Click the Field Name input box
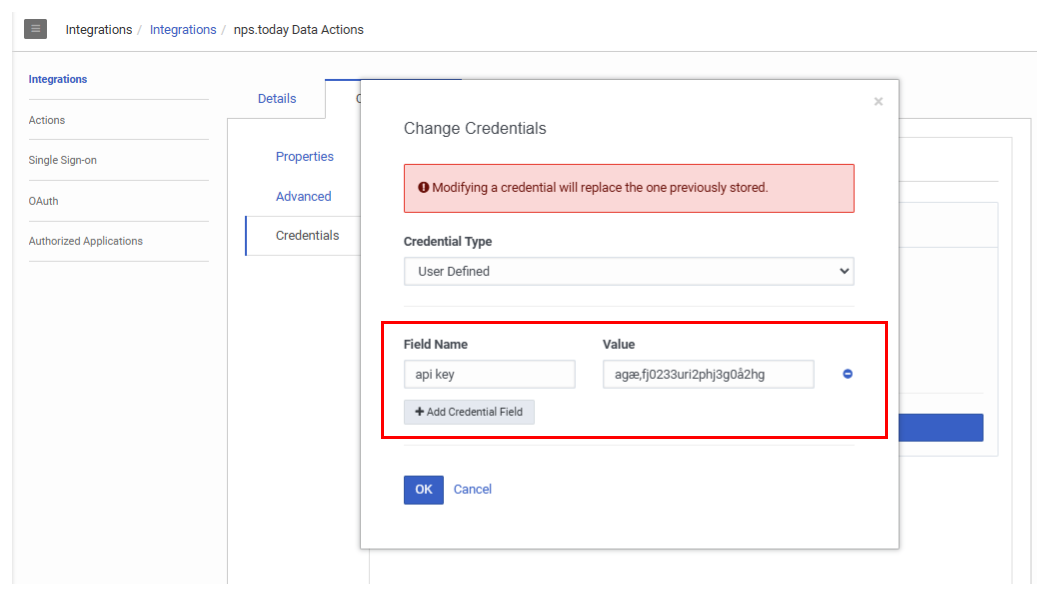The image size is (1046, 593). [489, 373]
